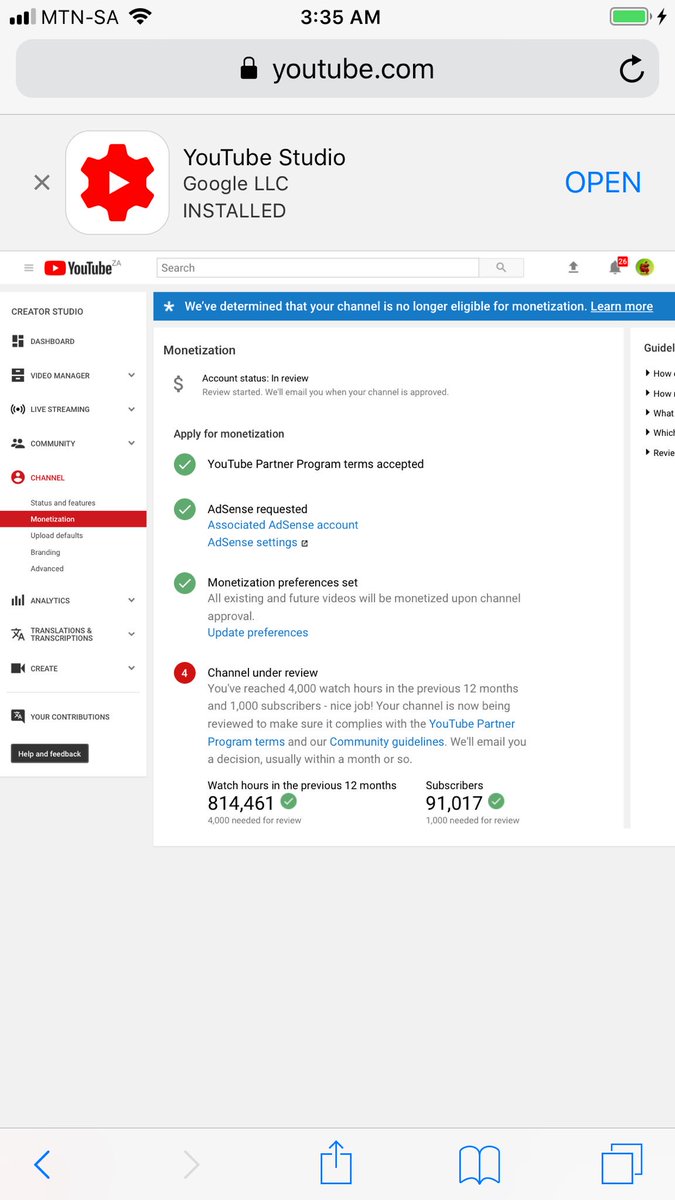Viewport: 675px width, 1200px height.
Task: Click the Create camera icon
Action: tap(18, 669)
